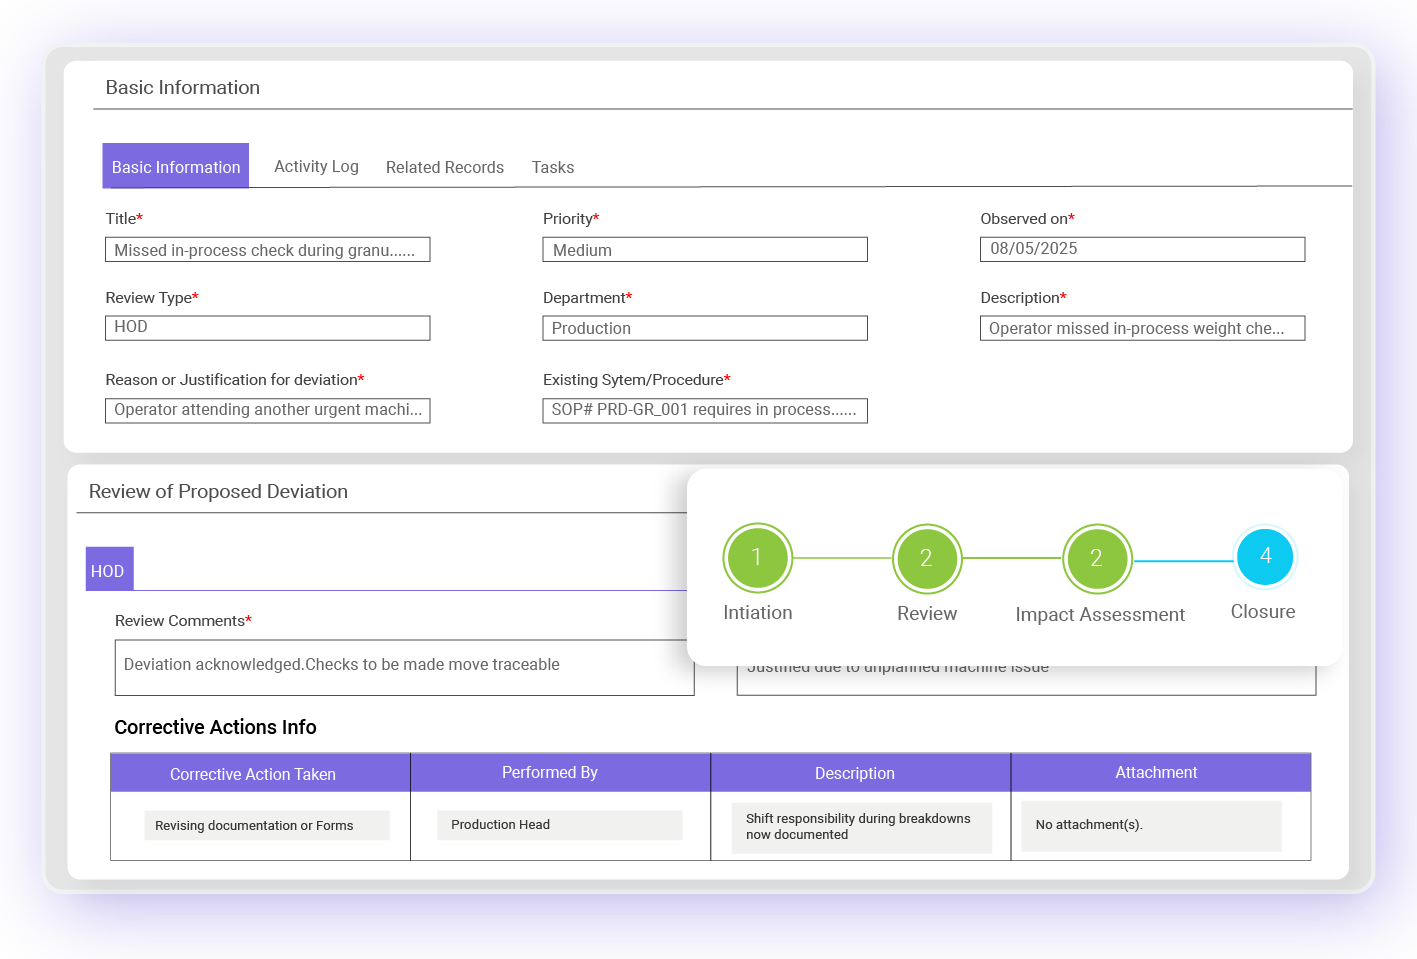Click the Shift responsibility during breakdowns cell
The height and width of the screenshot is (959, 1417).
click(861, 827)
